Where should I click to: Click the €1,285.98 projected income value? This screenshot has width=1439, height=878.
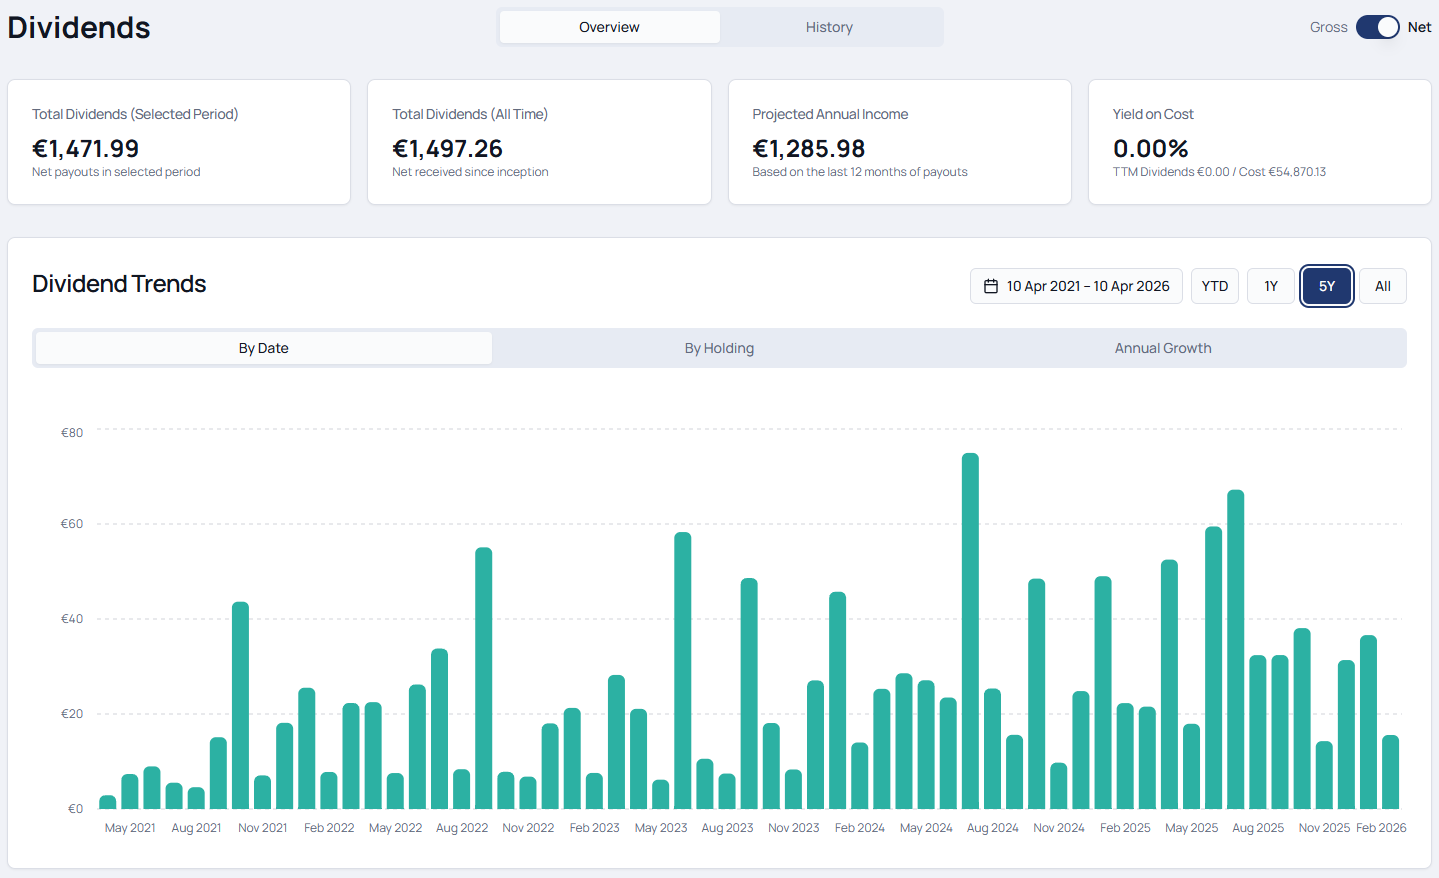(x=808, y=149)
